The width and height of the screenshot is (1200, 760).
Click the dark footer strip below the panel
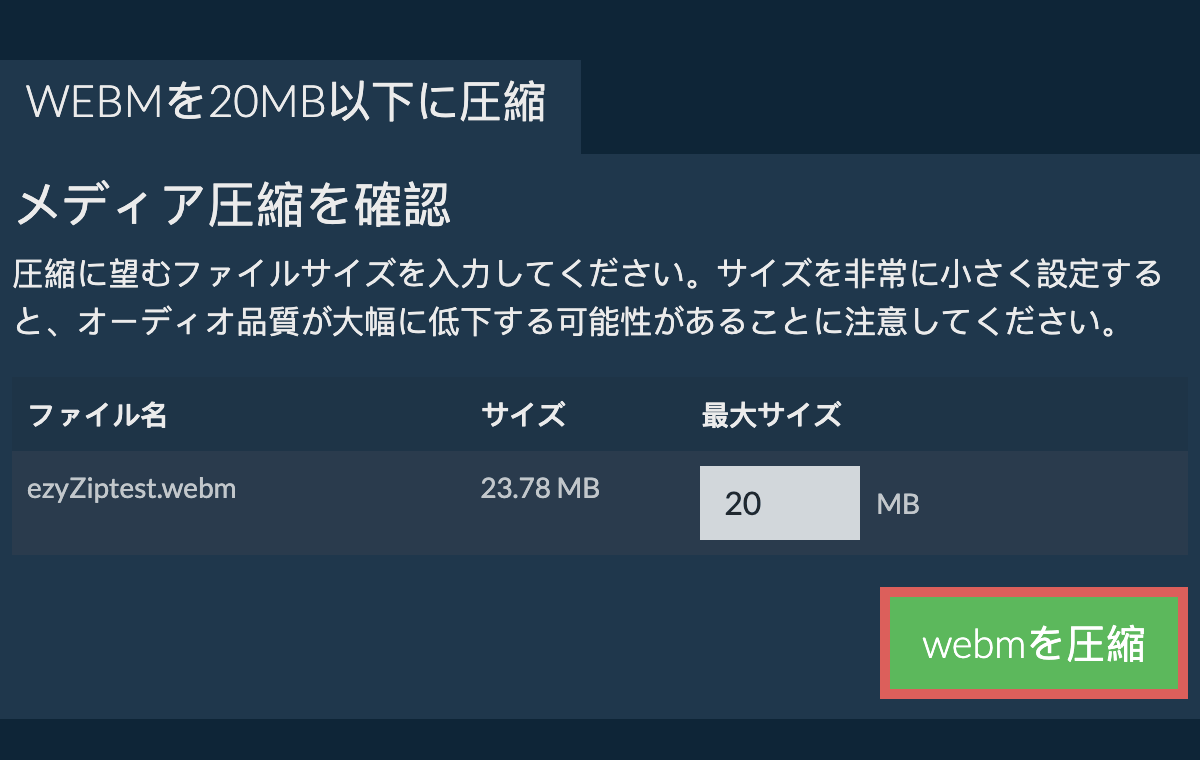[x=600, y=739]
